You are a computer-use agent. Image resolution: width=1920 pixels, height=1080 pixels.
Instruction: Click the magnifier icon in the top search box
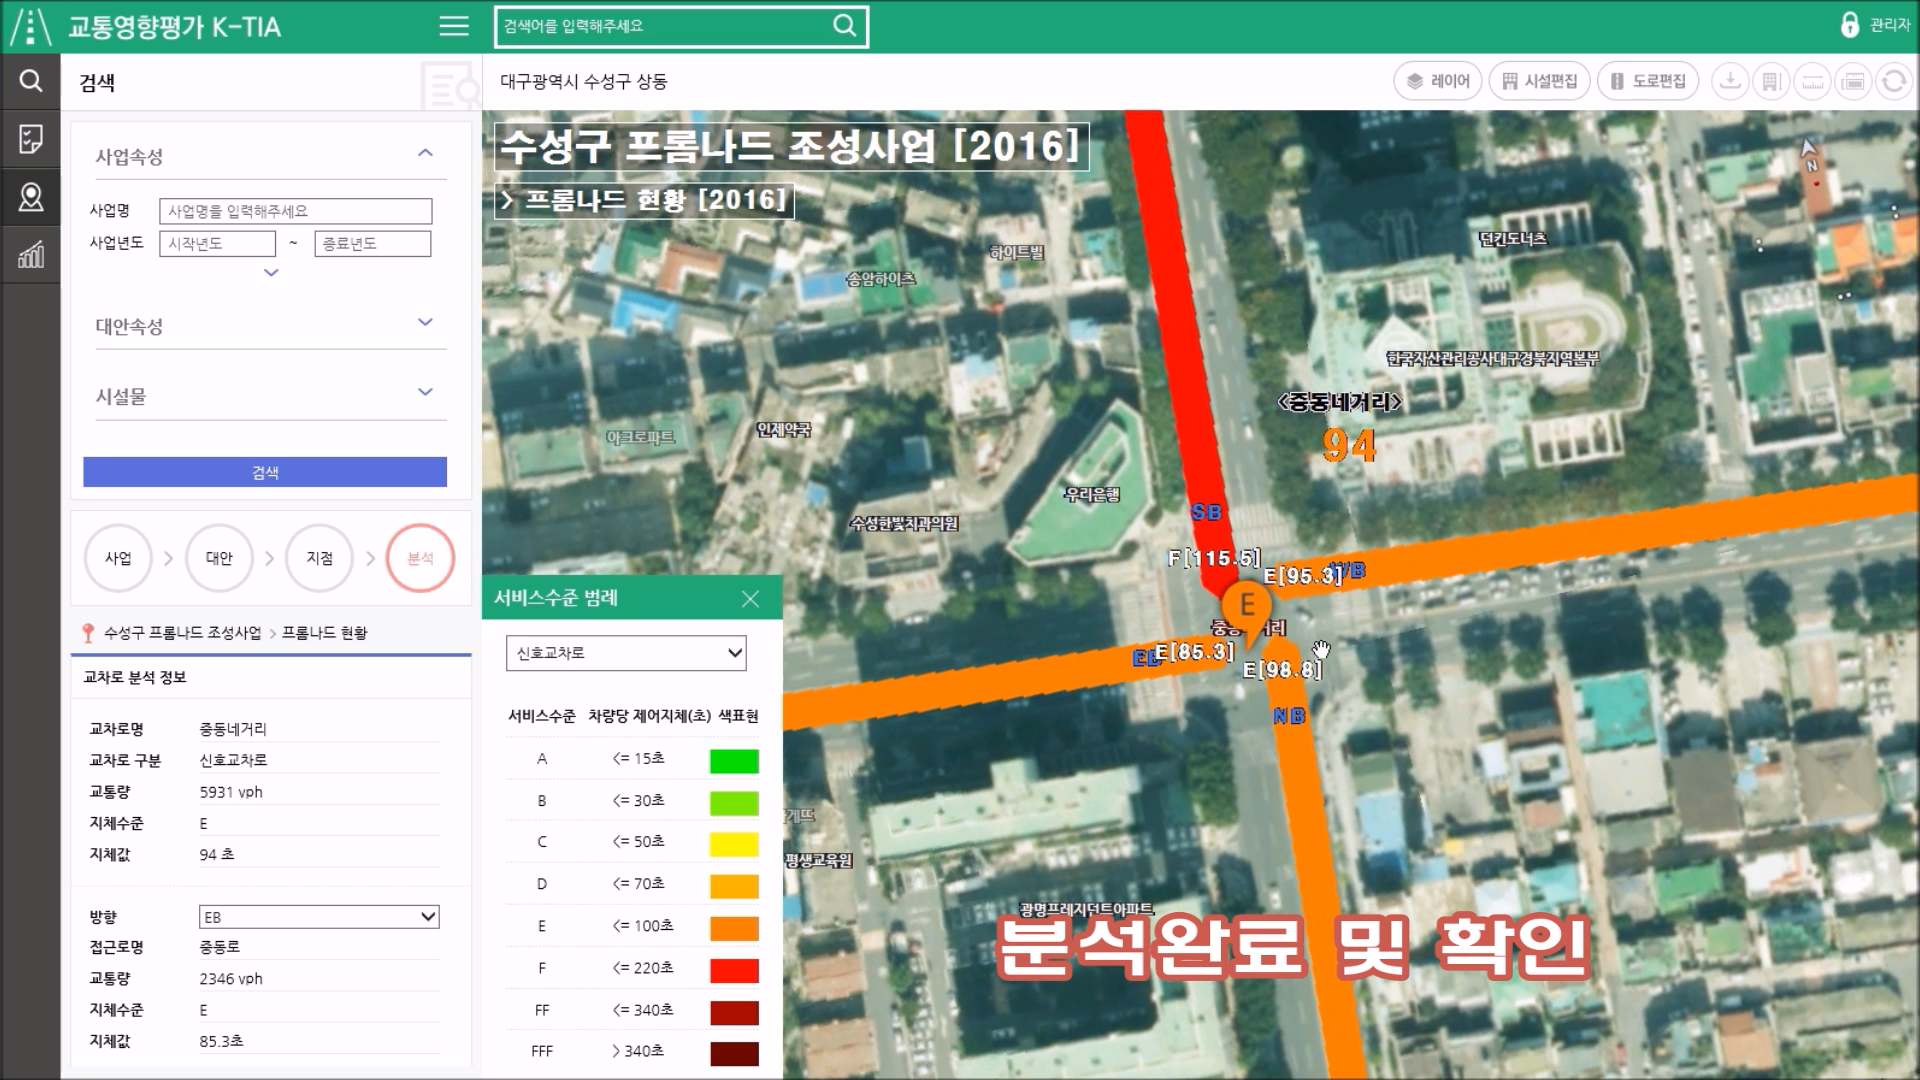845,26
